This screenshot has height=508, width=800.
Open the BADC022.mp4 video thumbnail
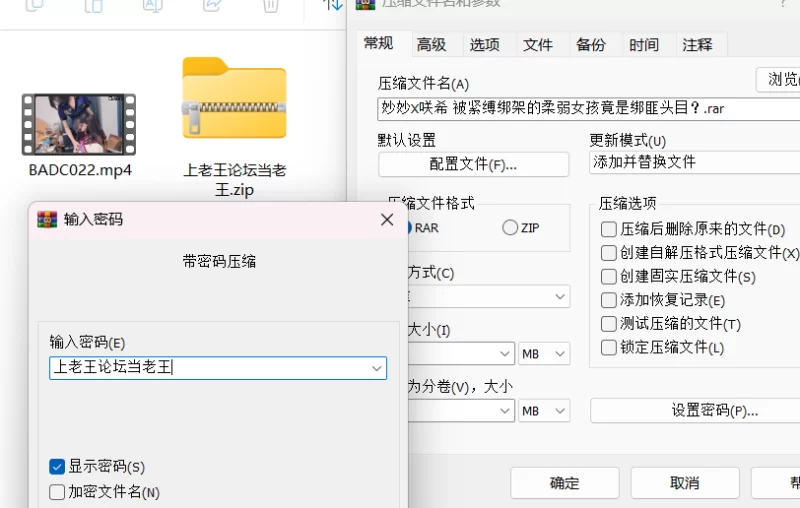tap(79, 124)
